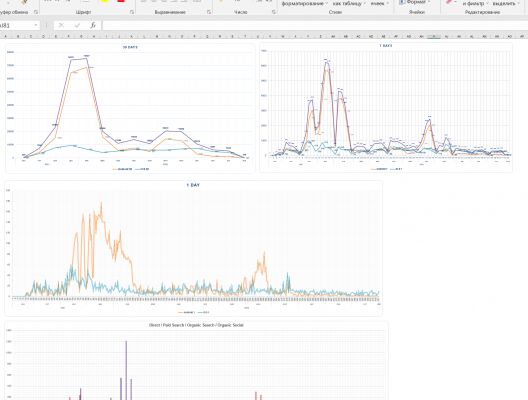528x400 pixels.
Task: Open the Font group dialog launcher
Action: [132, 12]
